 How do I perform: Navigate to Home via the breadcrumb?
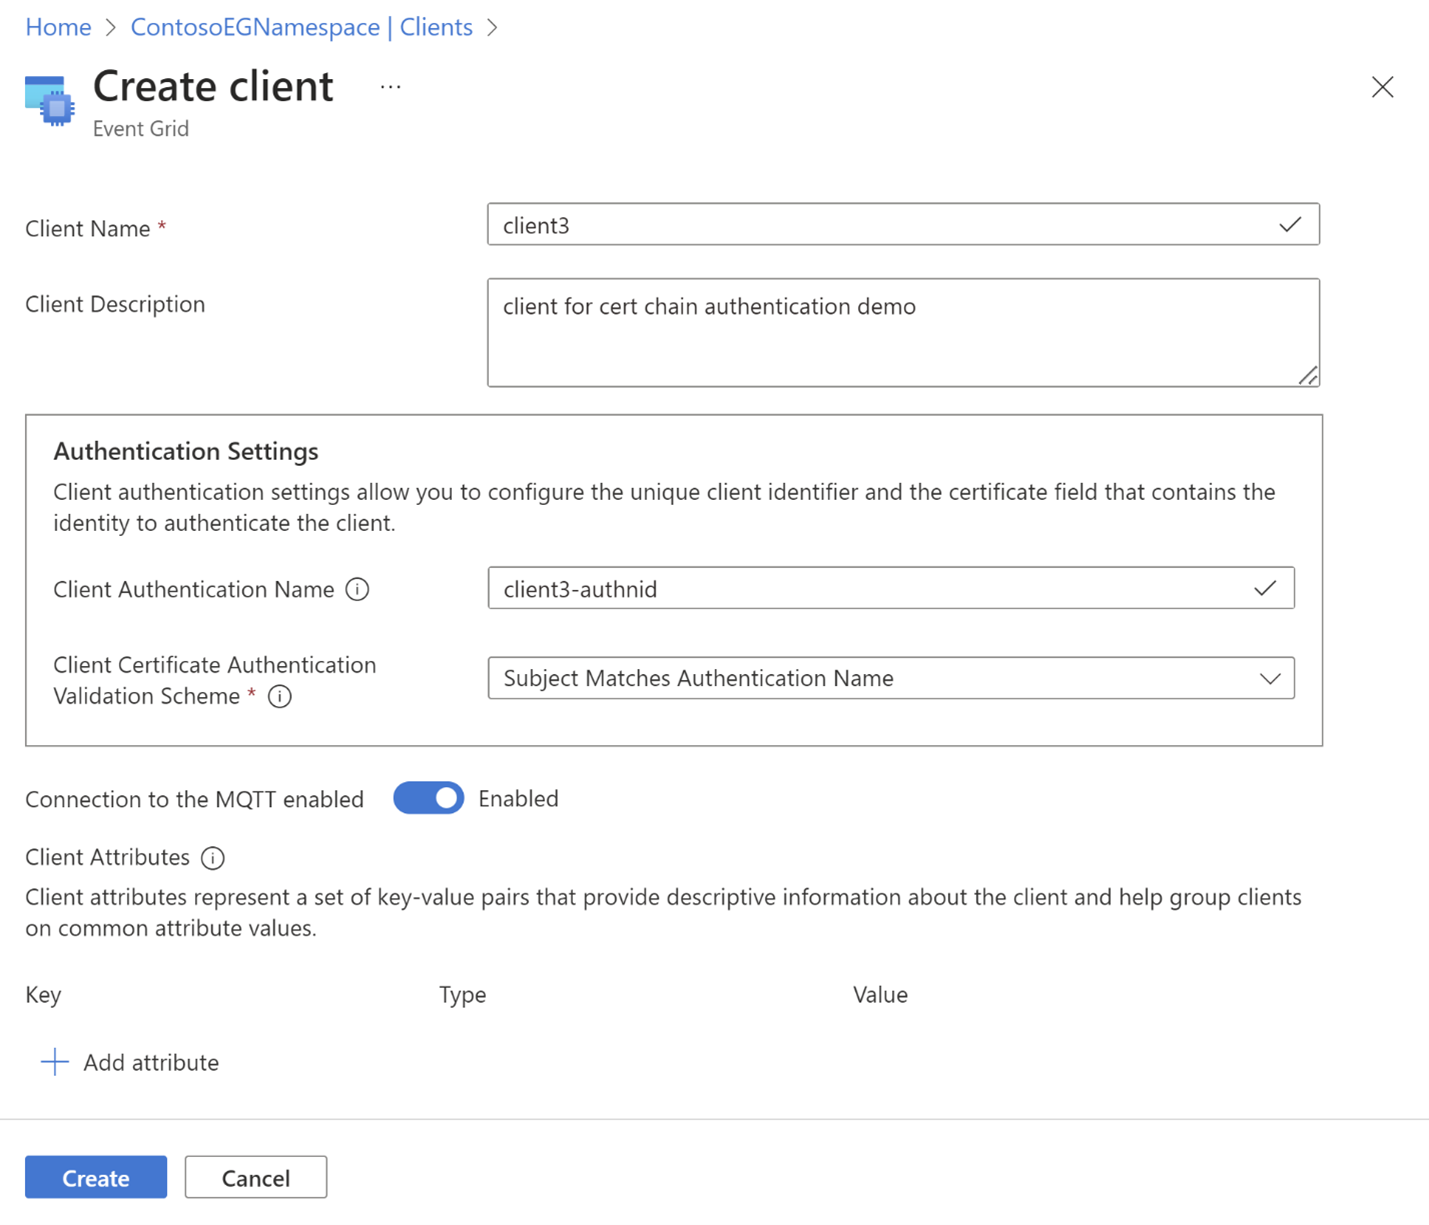(x=57, y=27)
